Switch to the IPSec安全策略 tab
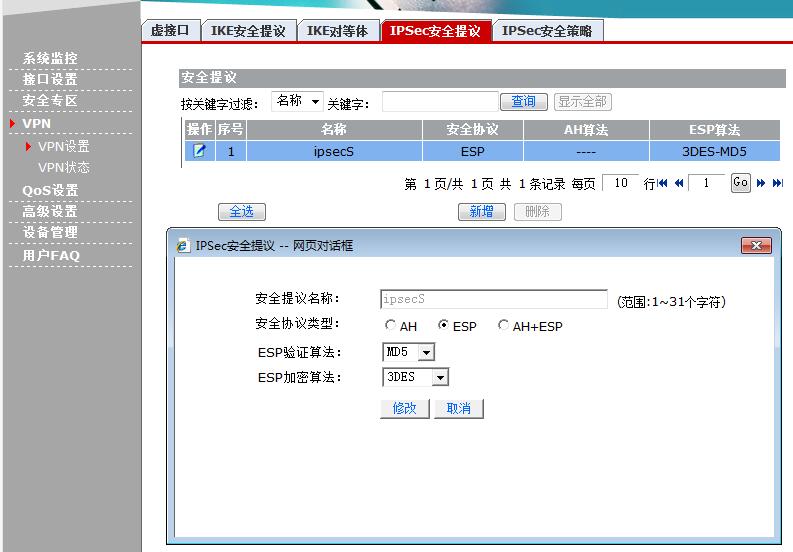The image size is (793, 552). pyautogui.click(x=547, y=31)
